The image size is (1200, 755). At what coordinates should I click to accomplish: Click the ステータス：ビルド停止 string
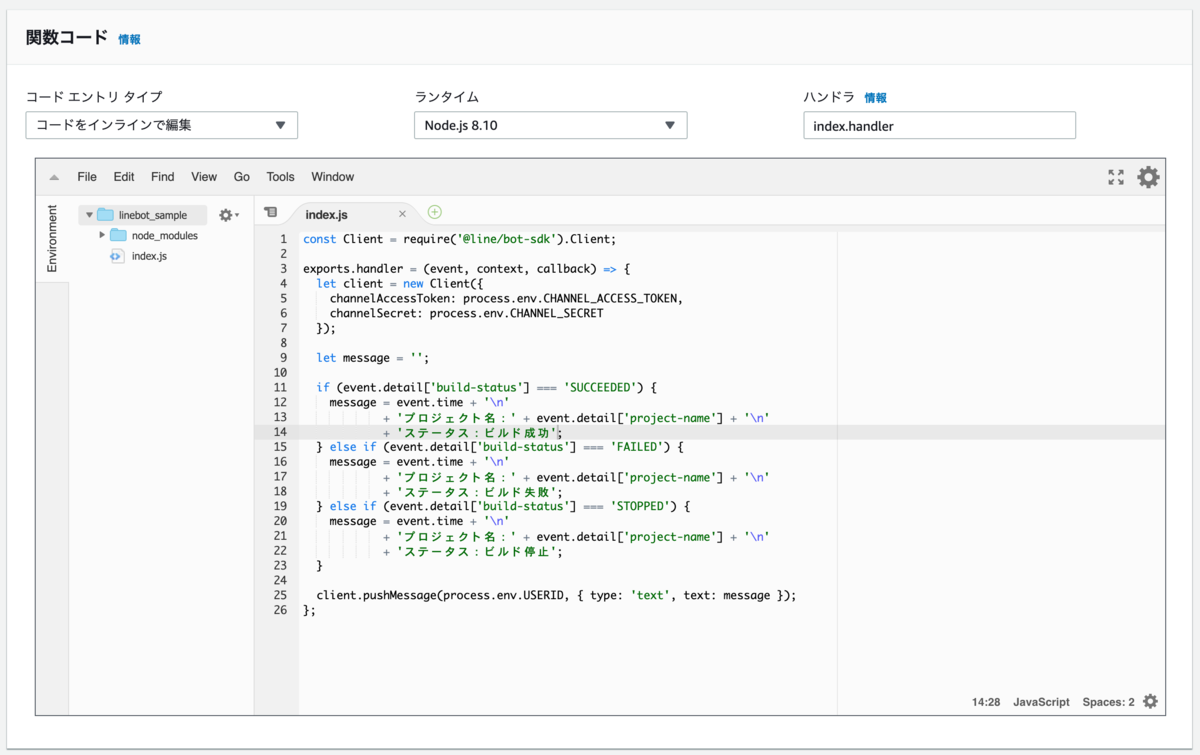click(476, 551)
